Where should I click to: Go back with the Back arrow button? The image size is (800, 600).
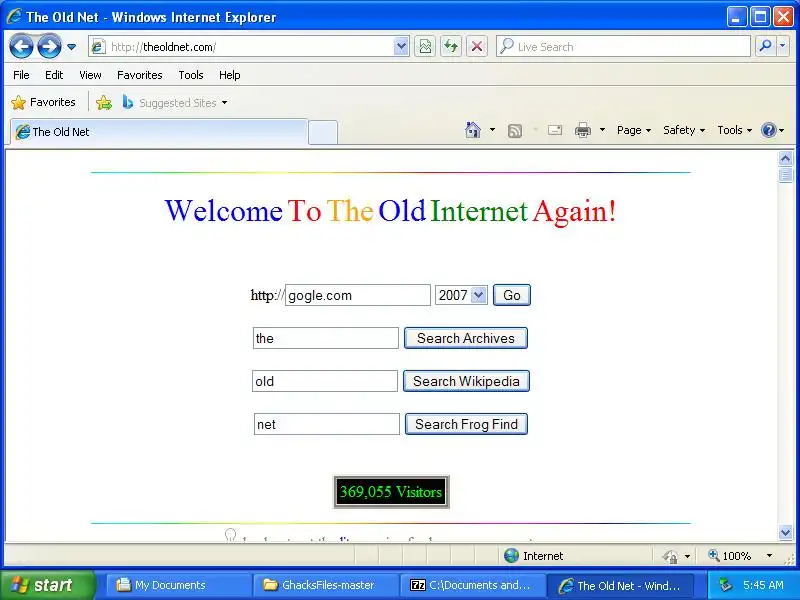(21, 47)
